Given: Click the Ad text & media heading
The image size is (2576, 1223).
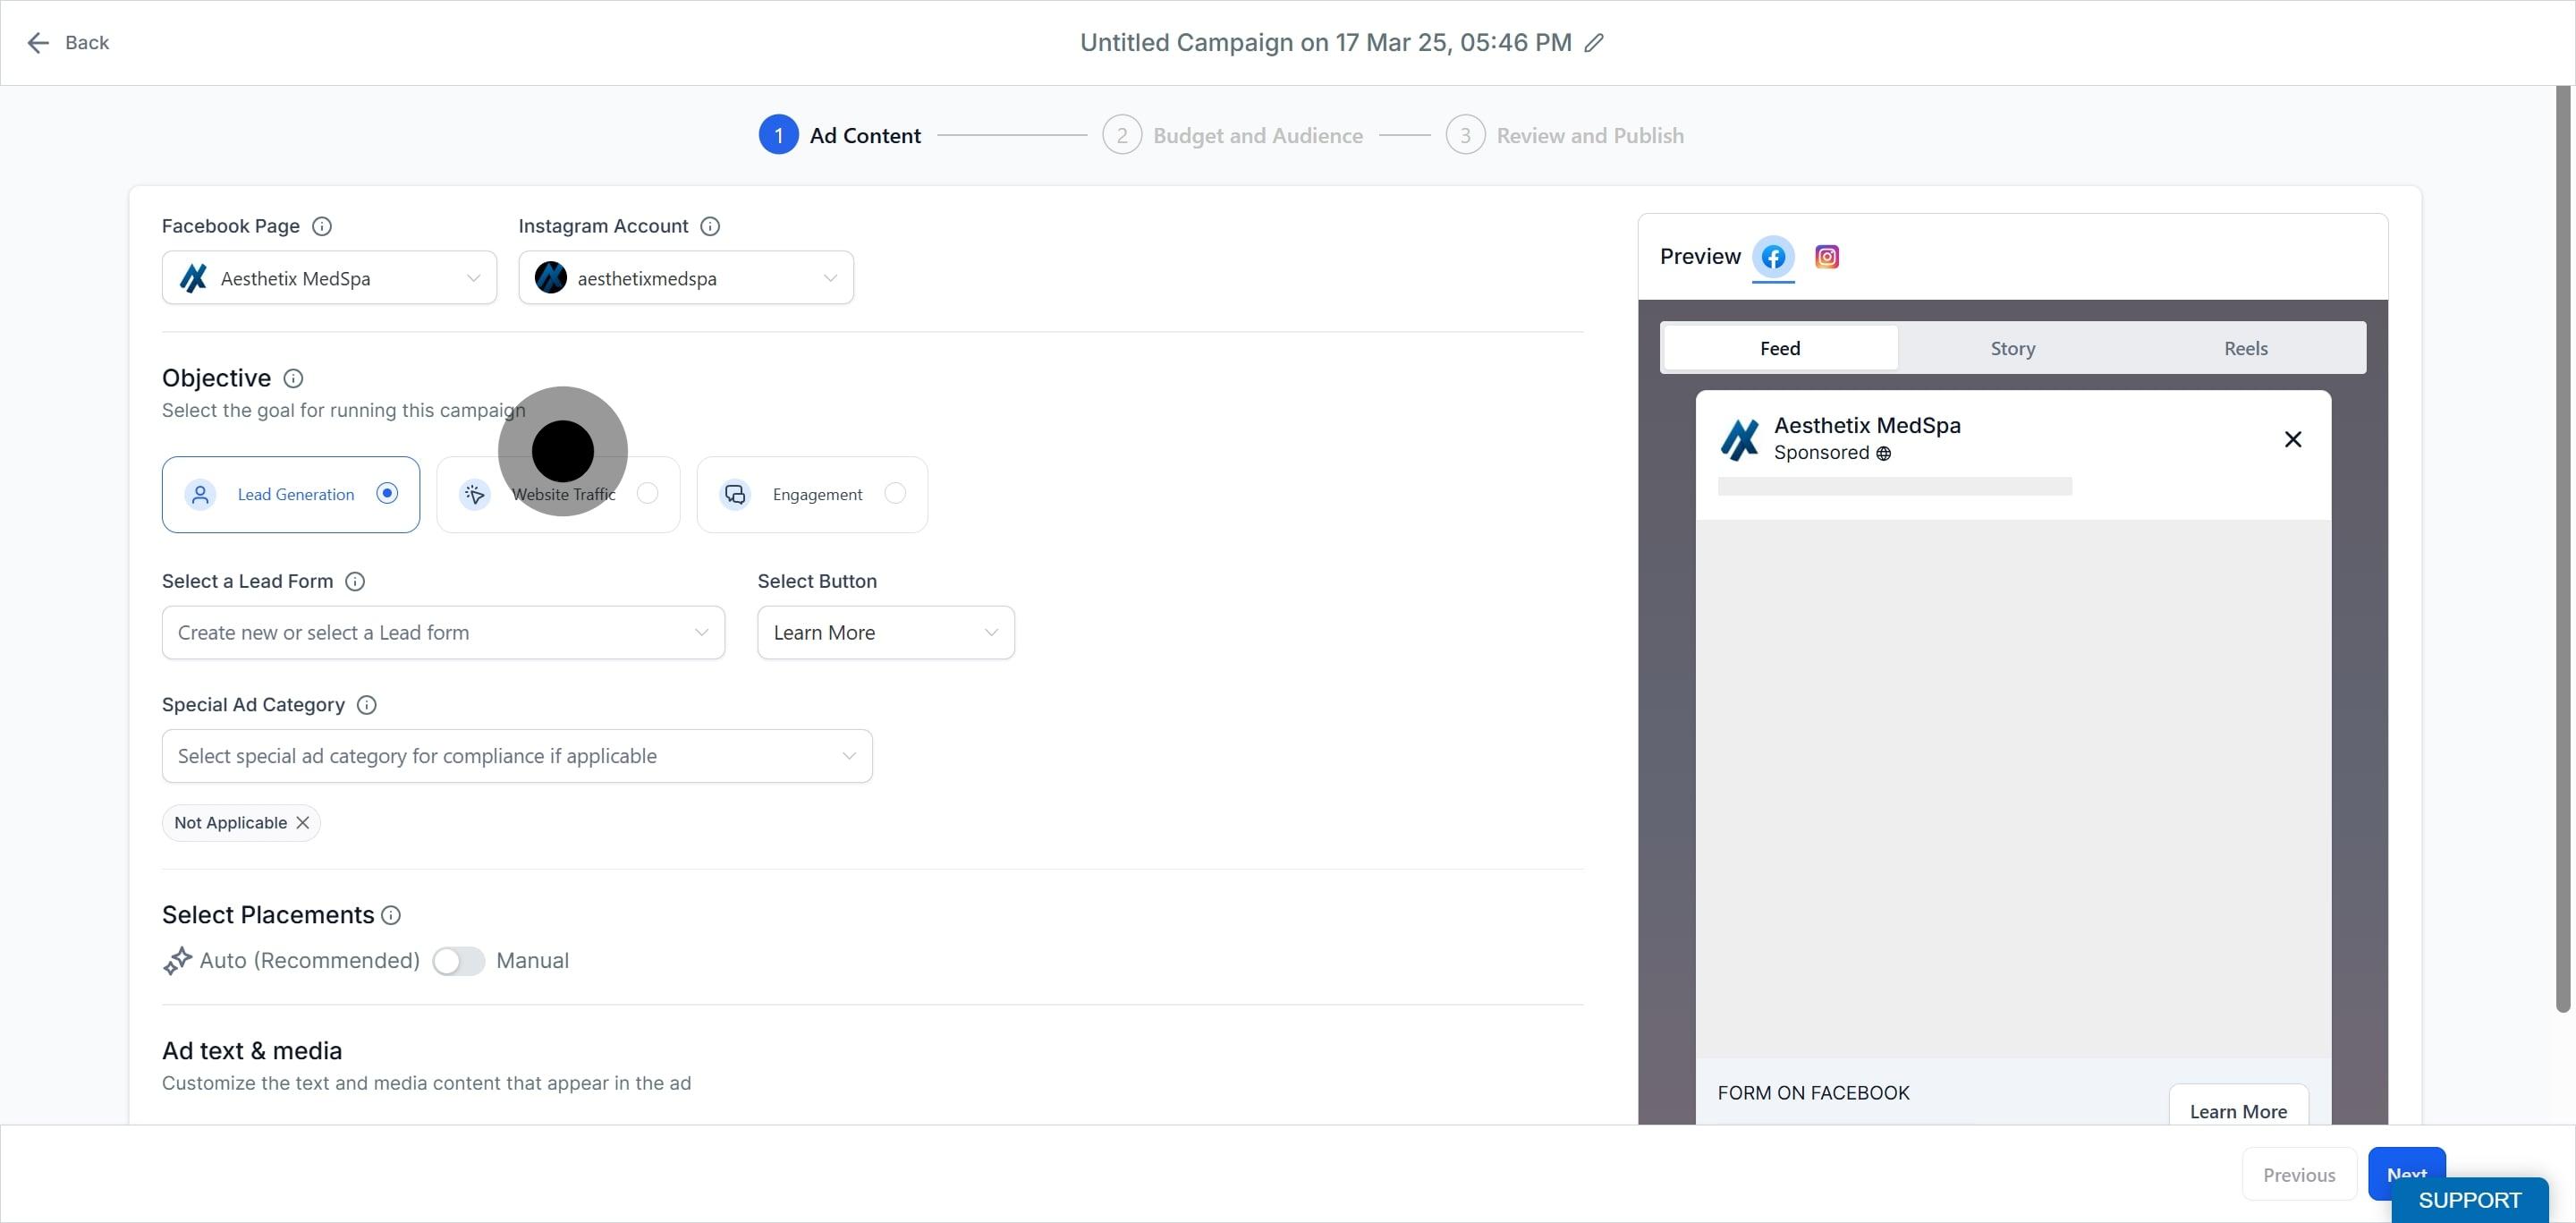Looking at the screenshot, I should pyautogui.click(x=252, y=1050).
